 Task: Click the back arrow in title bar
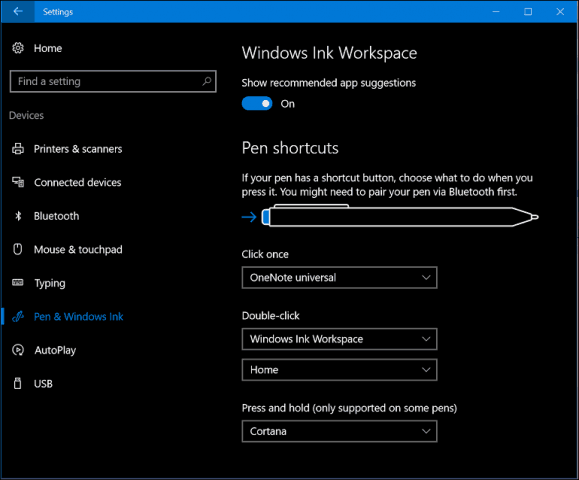point(18,11)
